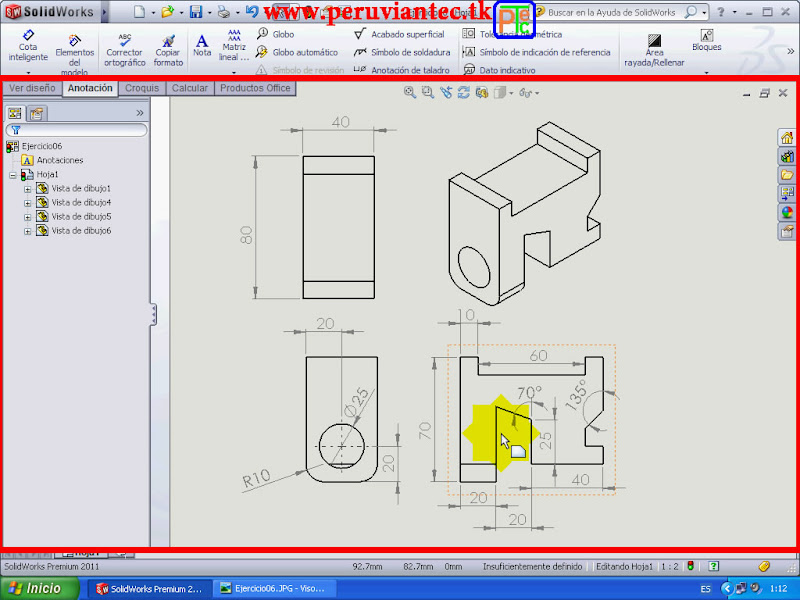Add a Globo balloon
The height and width of the screenshot is (600, 800).
276,34
